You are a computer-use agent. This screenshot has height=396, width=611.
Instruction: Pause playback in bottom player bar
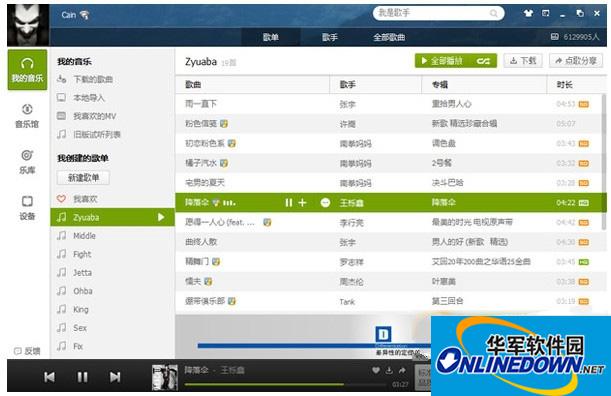(x=82, y=377)
